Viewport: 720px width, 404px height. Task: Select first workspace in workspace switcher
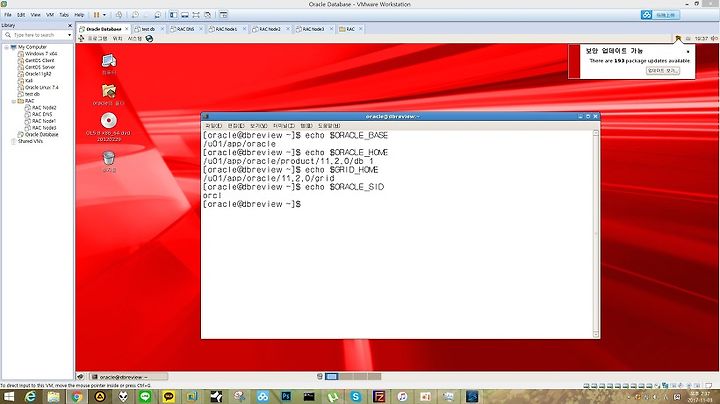332,376
